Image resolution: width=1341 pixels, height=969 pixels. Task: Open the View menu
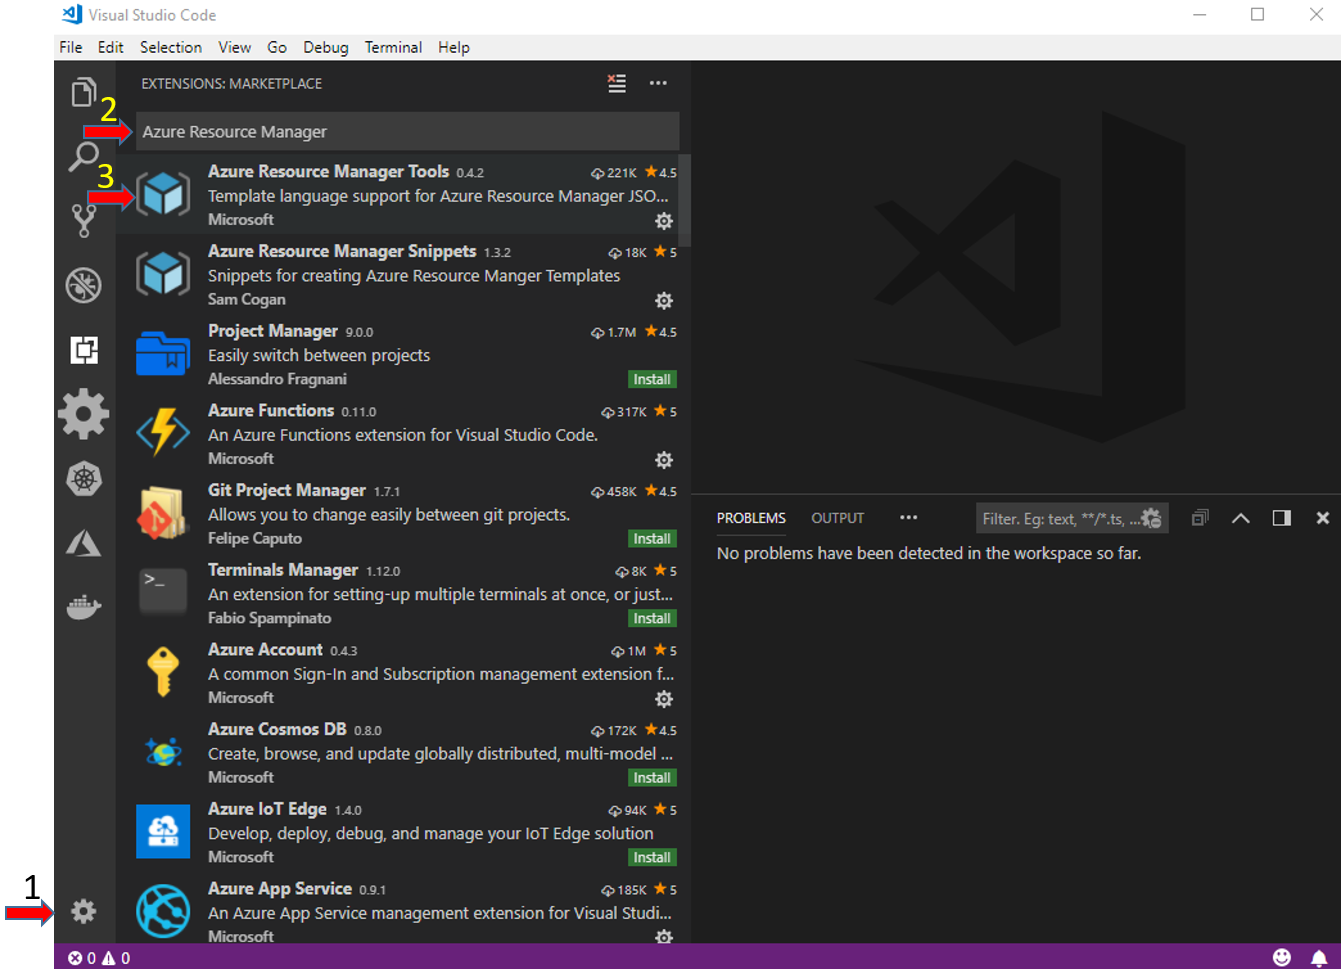(235, 47)
